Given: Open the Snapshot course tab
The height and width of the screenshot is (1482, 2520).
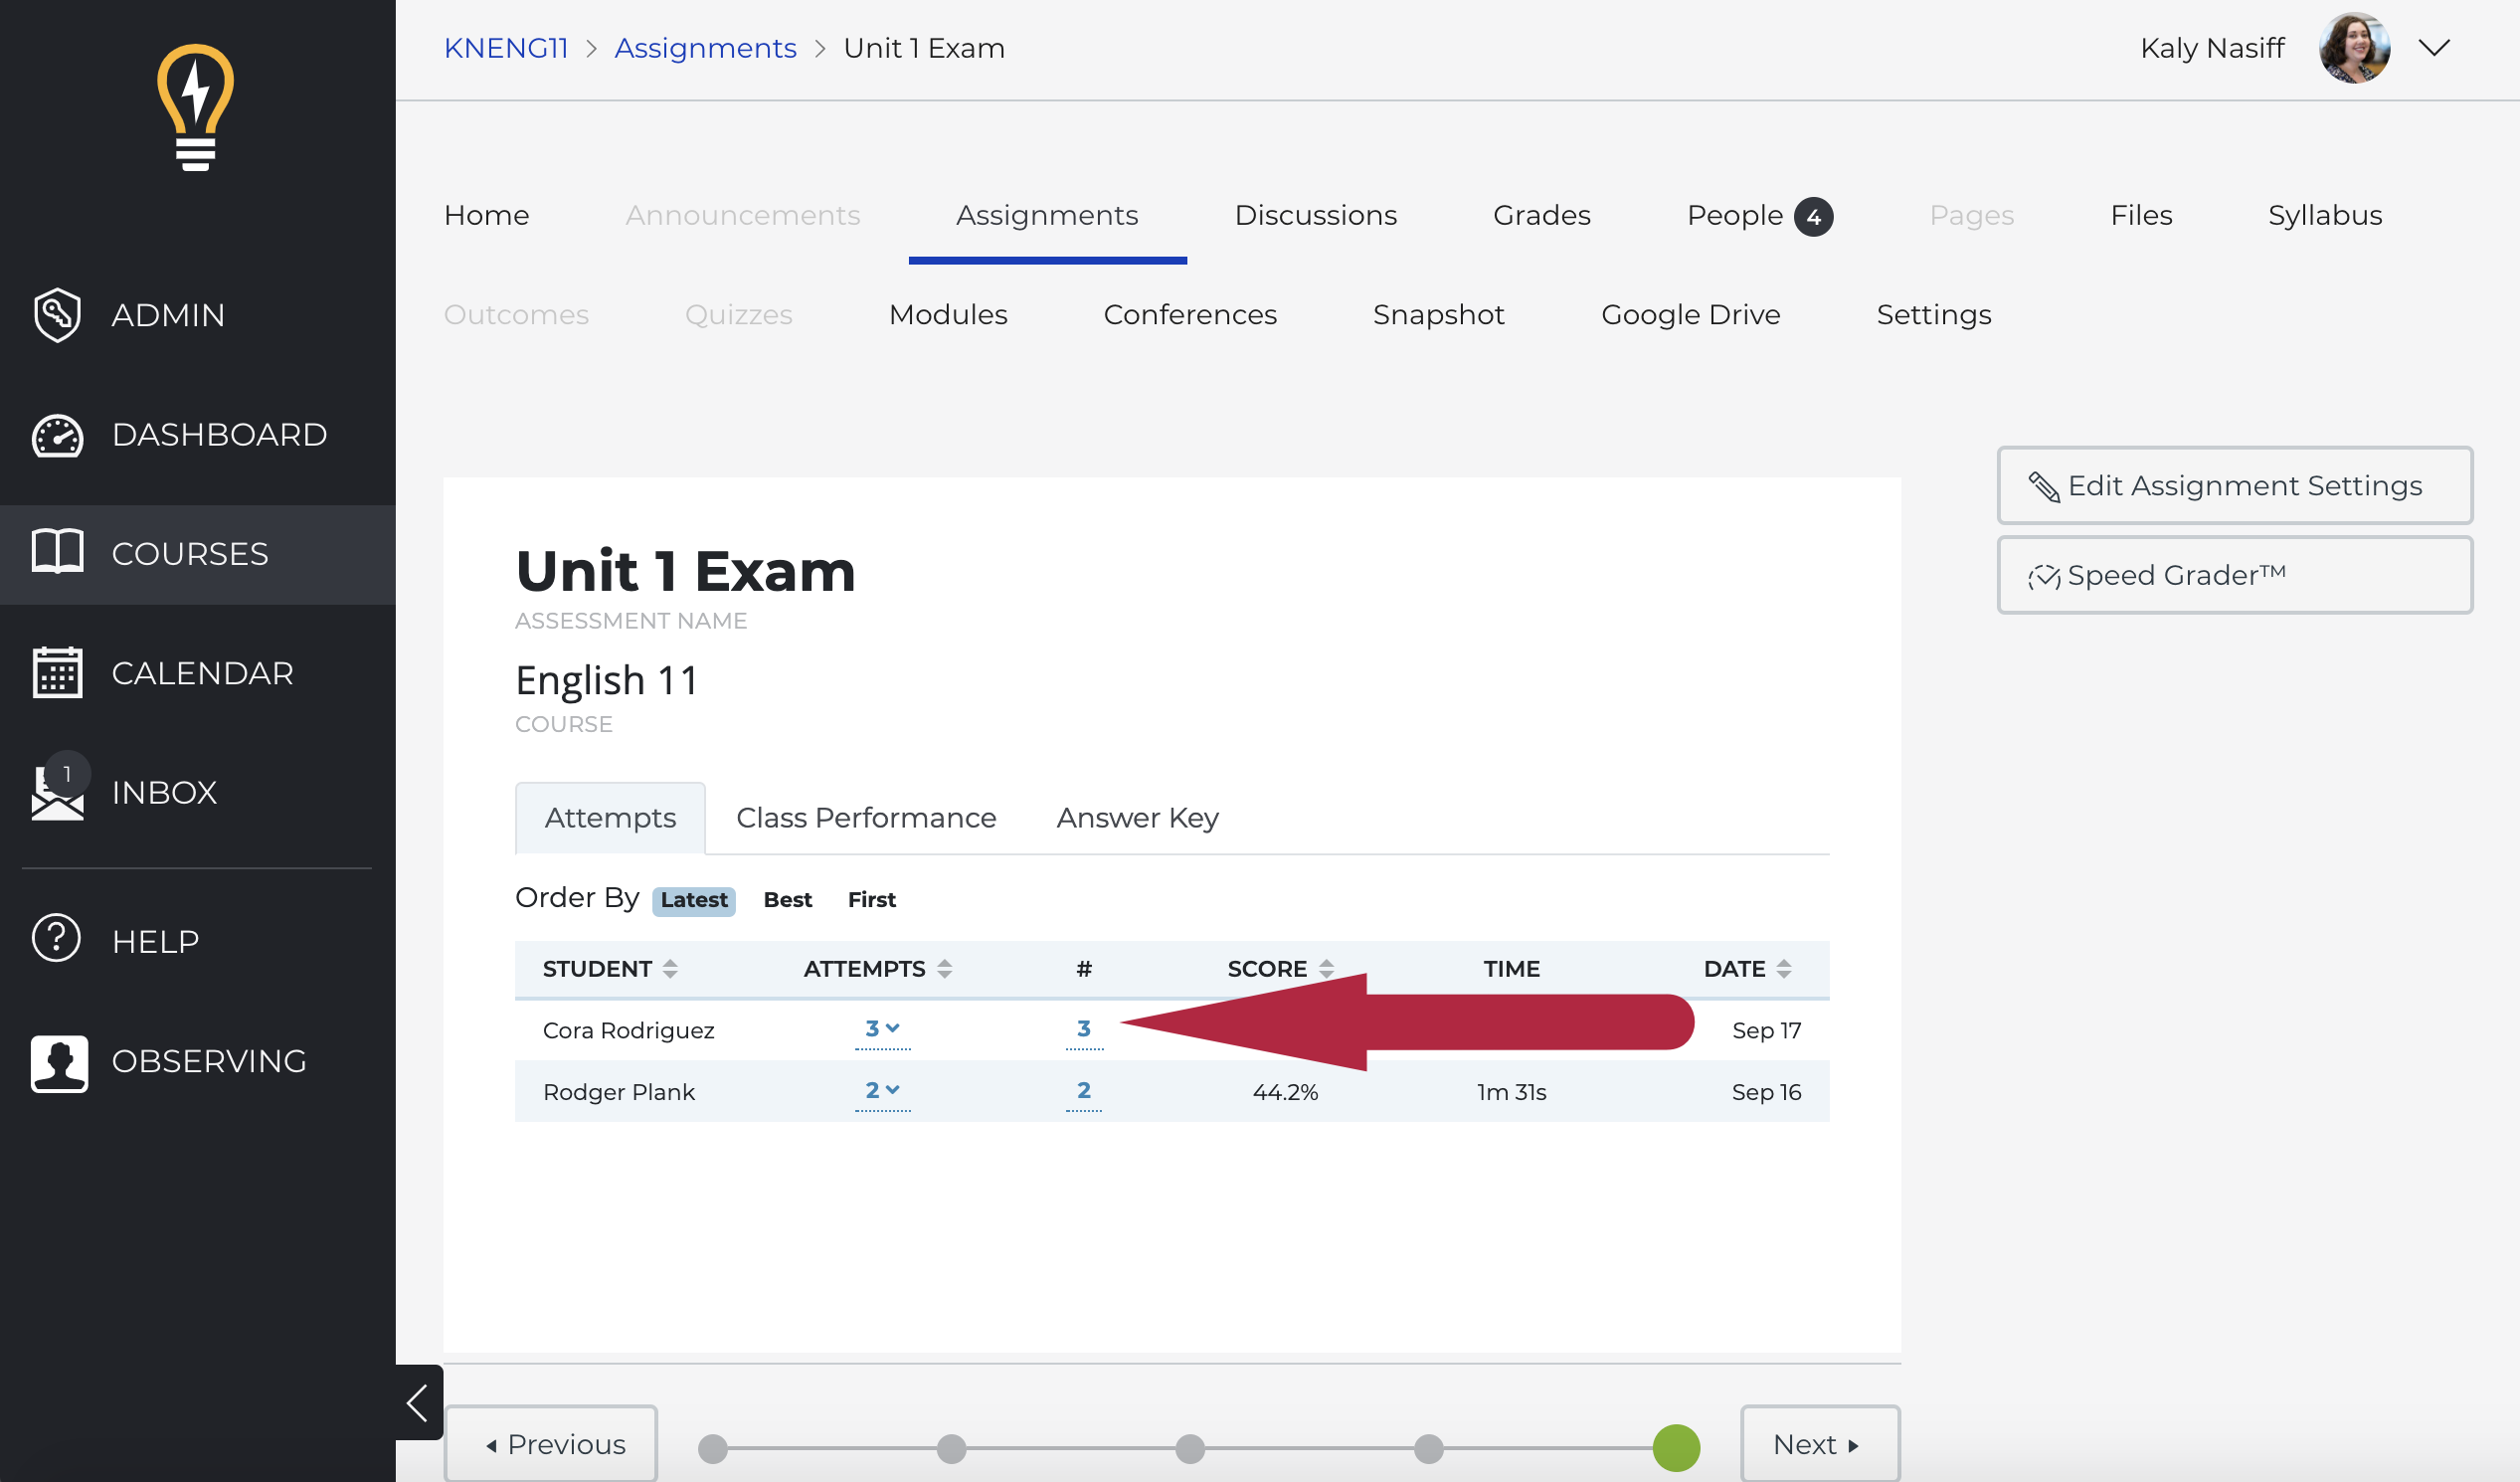Looking at the screenshot, I should pos(1439,314).
